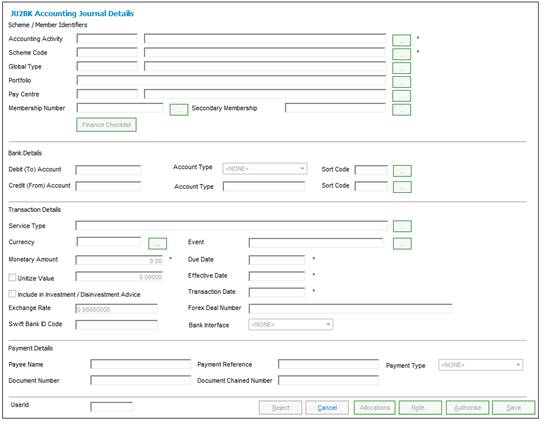The width and height of the screenshot is (541, 422).
Task: Tick the Unitize Value checkbox
Action: tap(12, 277)
